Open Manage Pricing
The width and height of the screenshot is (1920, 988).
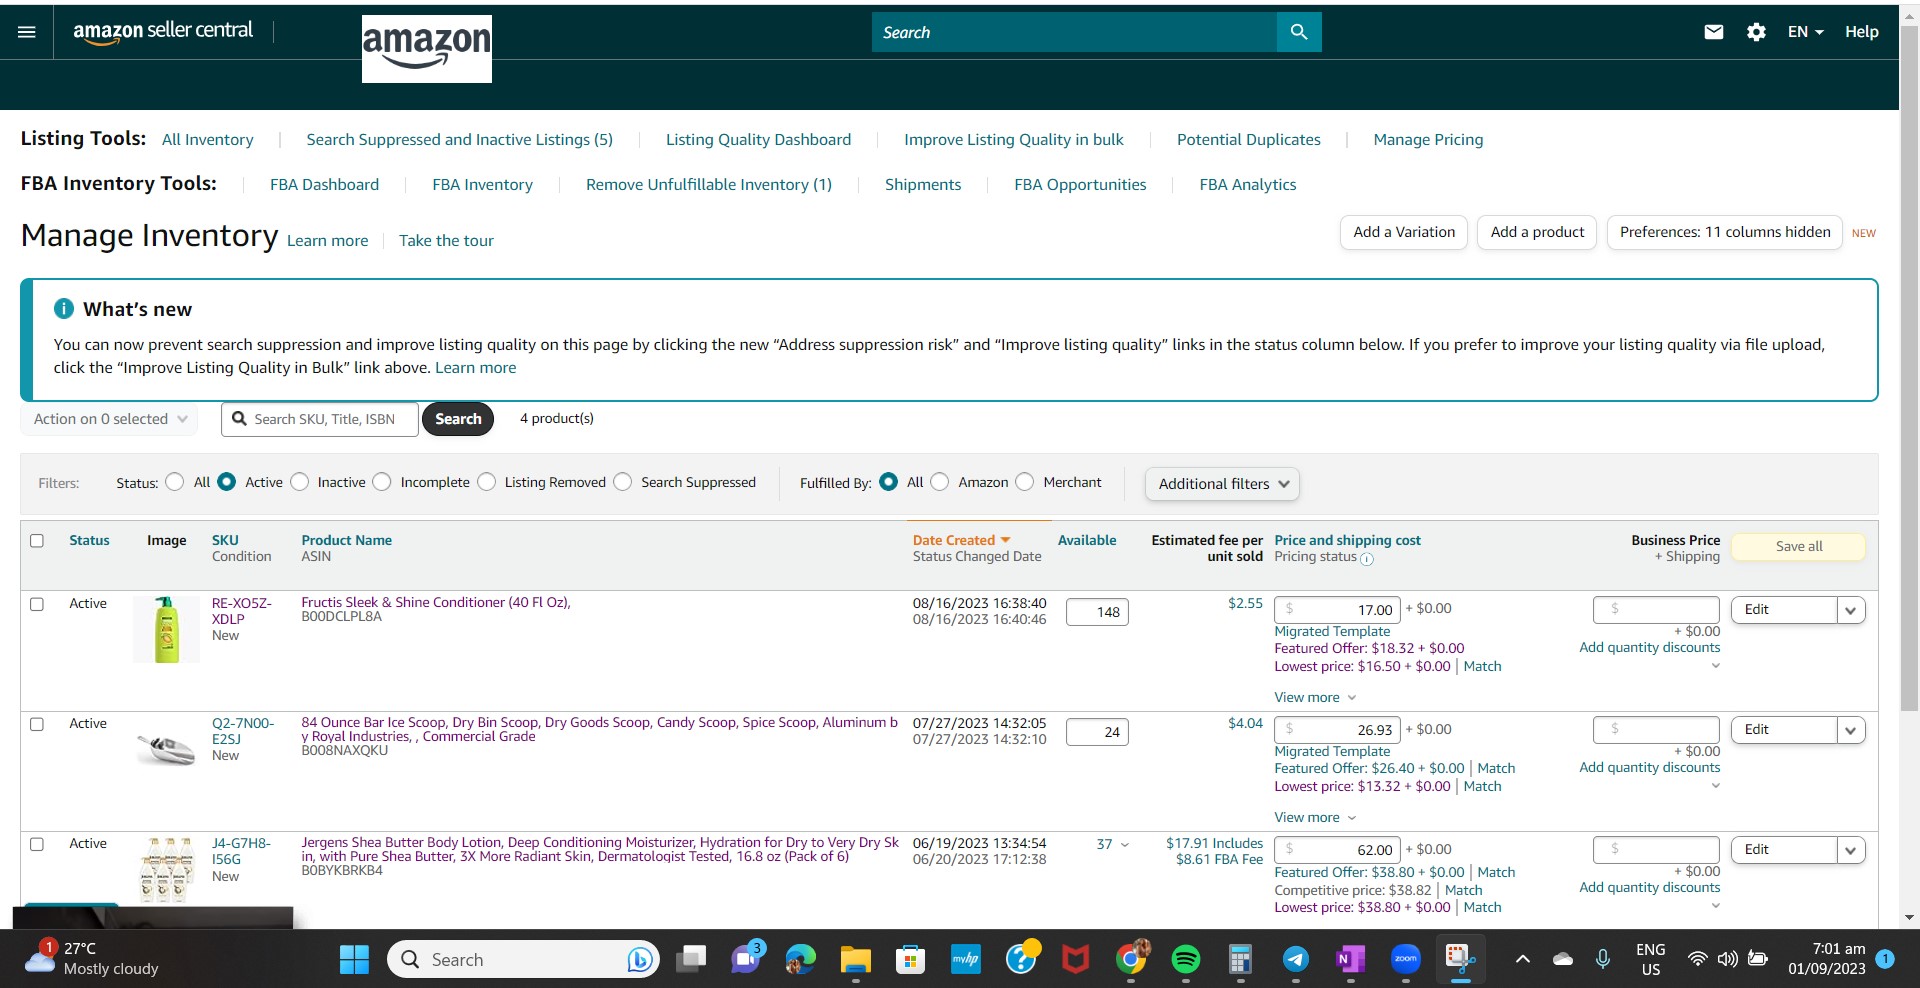coord(1428,140)
